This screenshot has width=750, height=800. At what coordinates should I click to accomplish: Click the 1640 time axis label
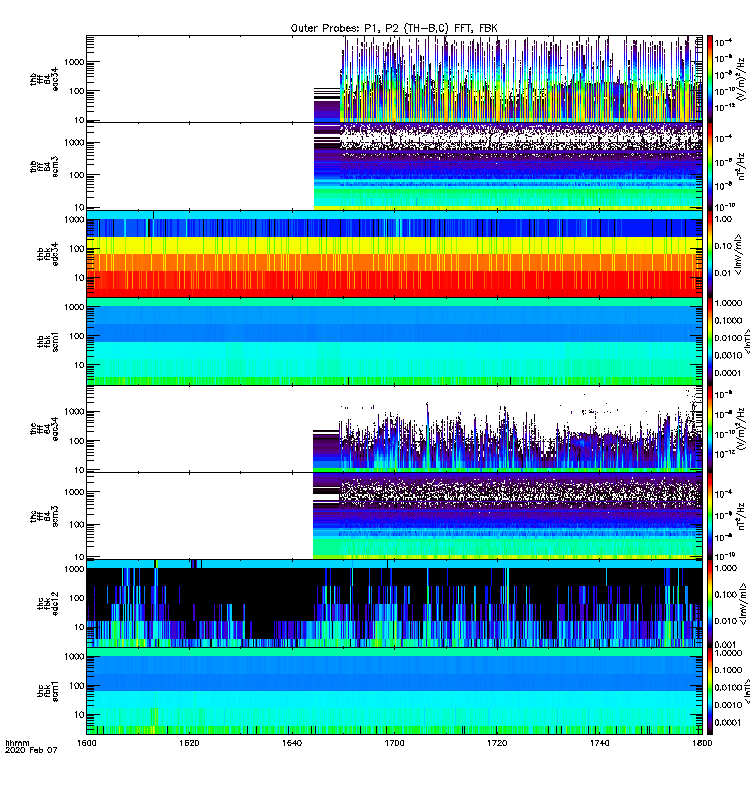(x=292, y=743)
